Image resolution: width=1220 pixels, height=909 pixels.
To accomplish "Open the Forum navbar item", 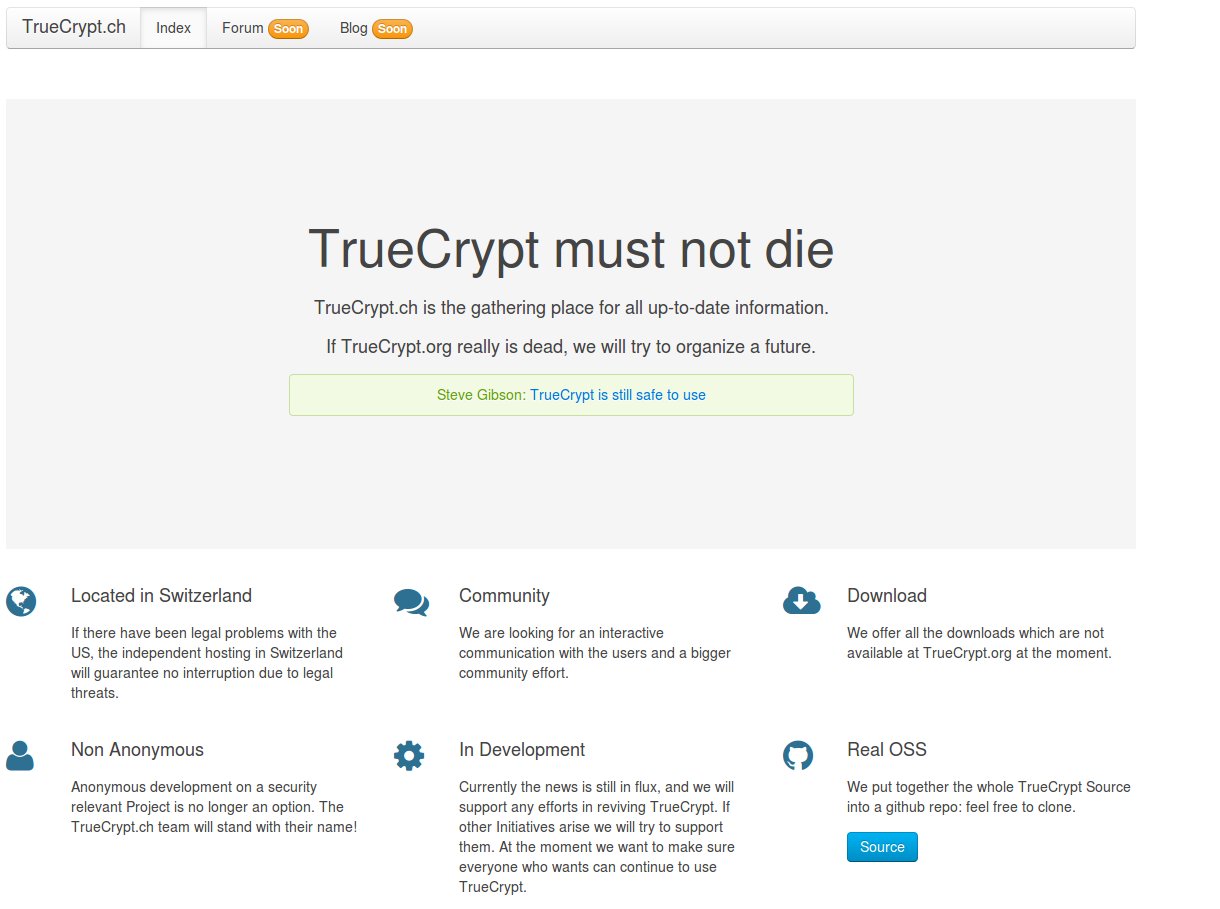I will 265,28.
